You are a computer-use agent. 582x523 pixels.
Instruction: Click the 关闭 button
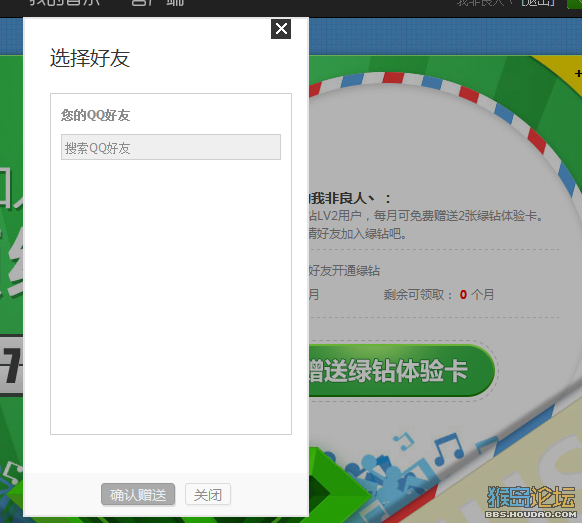point(208,494)
